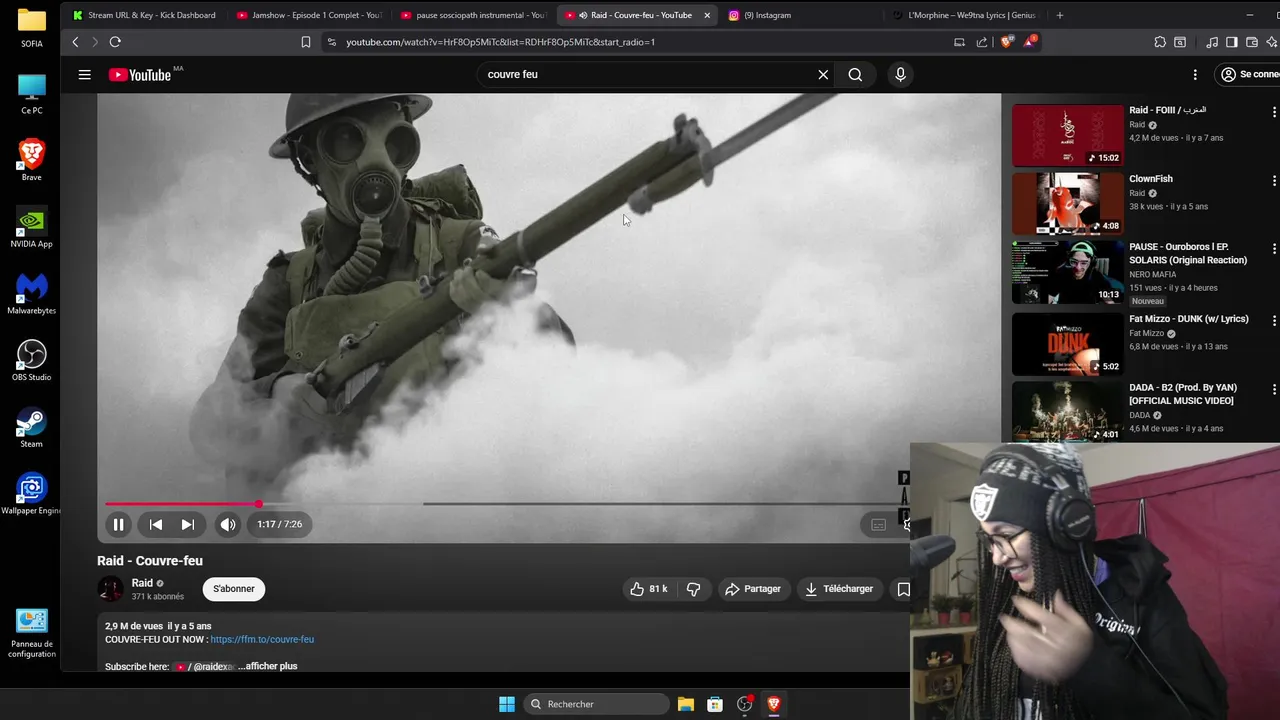Open PAUSE - Ouroboros reaction video title
This screenshot has height=720, width=1280.
click(x=1188, y=253)
